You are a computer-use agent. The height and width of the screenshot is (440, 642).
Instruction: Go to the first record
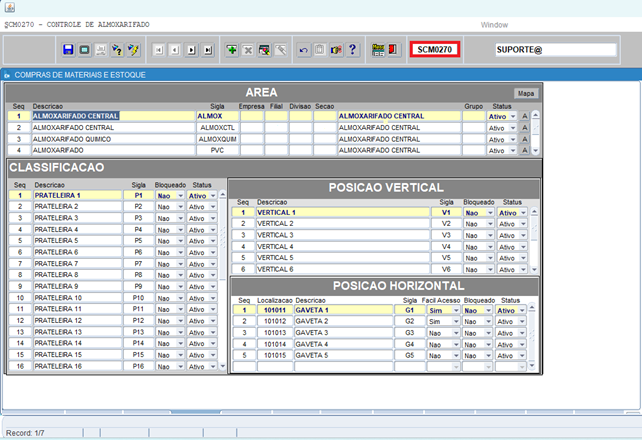point(158,50)
